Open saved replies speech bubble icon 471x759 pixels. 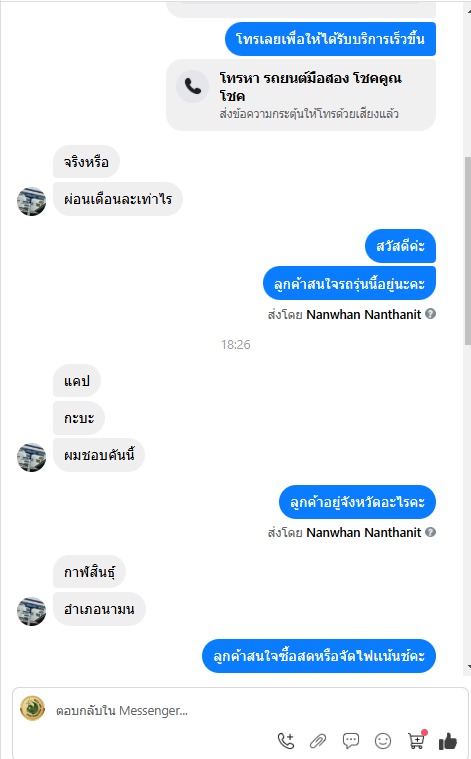click(350, 741)
